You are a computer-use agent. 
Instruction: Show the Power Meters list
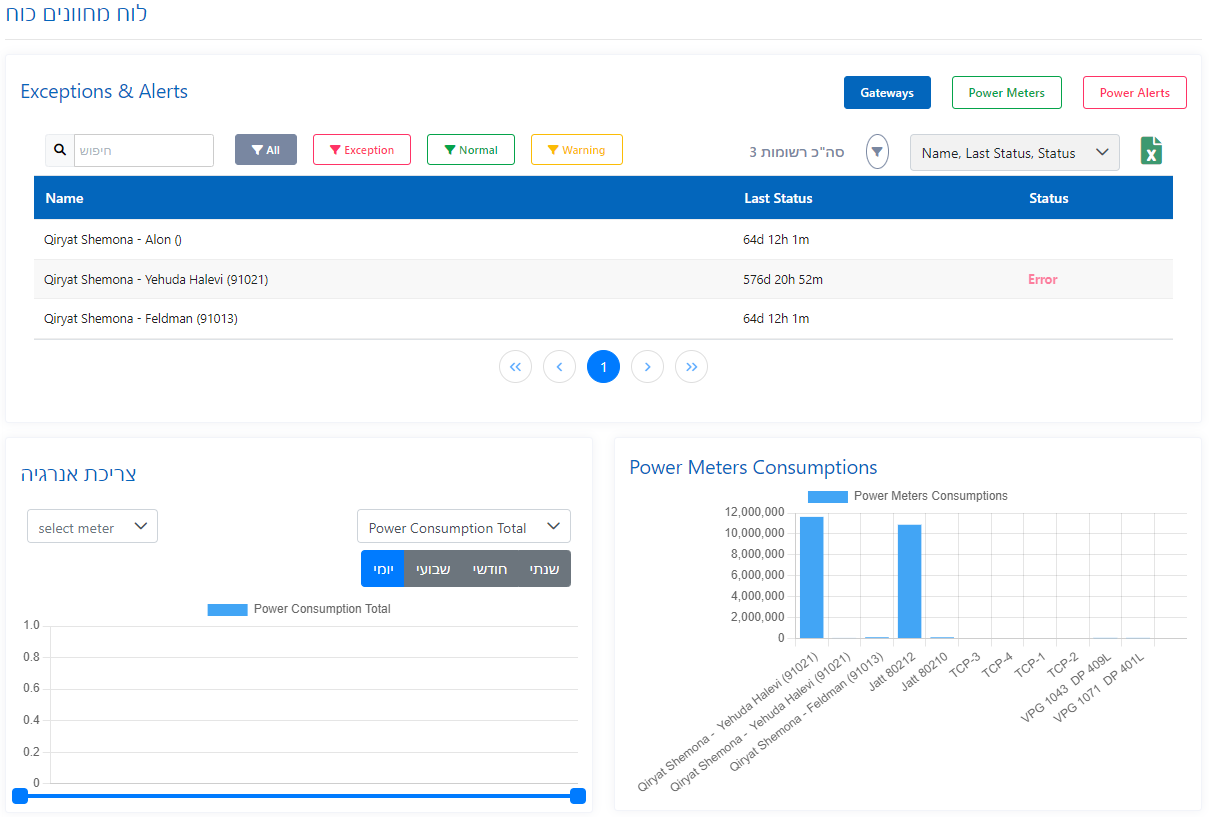tap(1006, 93)
